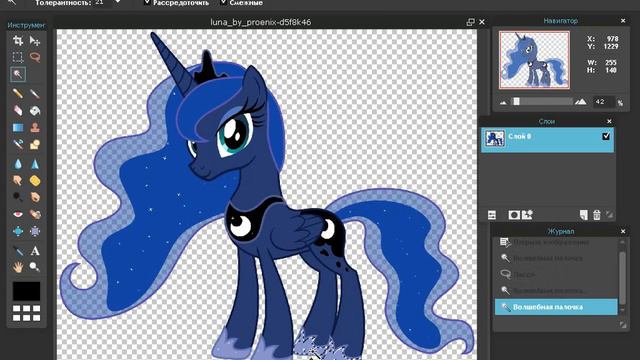
Task: Toggle the Смежные checkbox
Action: pos(224,2)
